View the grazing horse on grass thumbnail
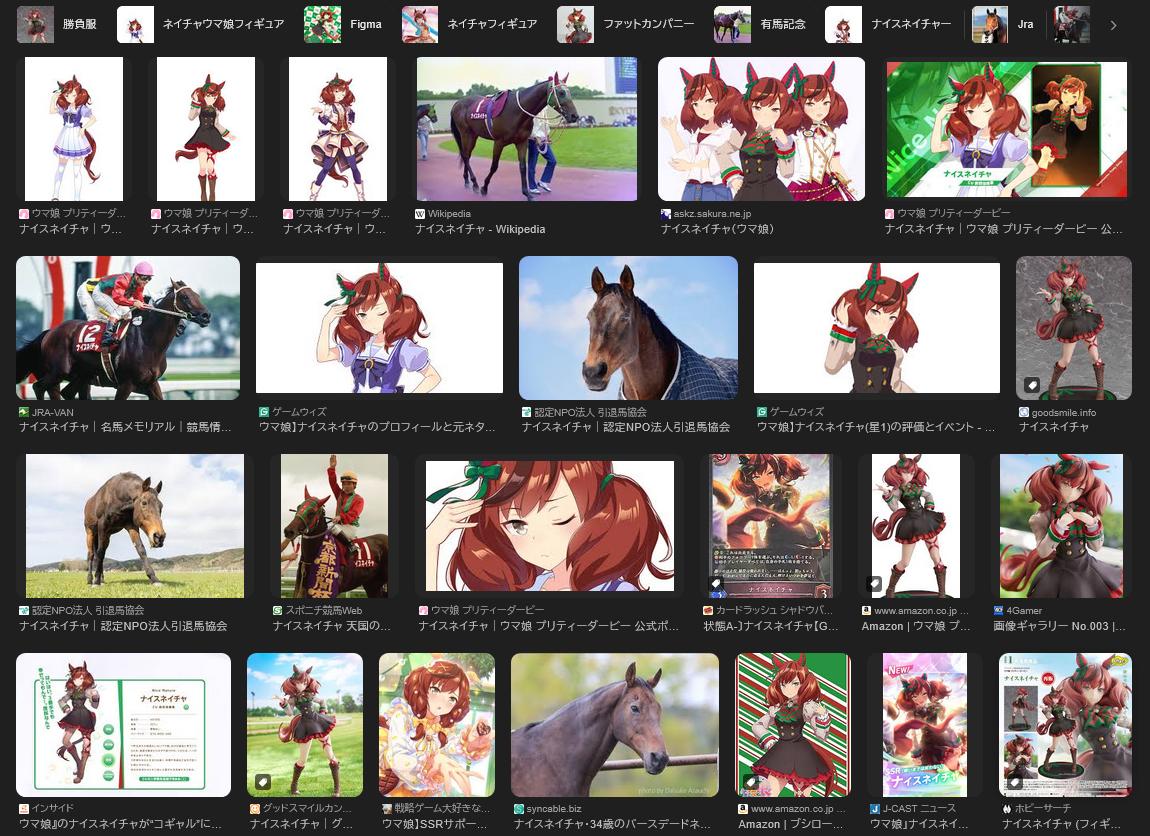The width and height of the screenshot is (1150, 836). (x=135, y=526)
